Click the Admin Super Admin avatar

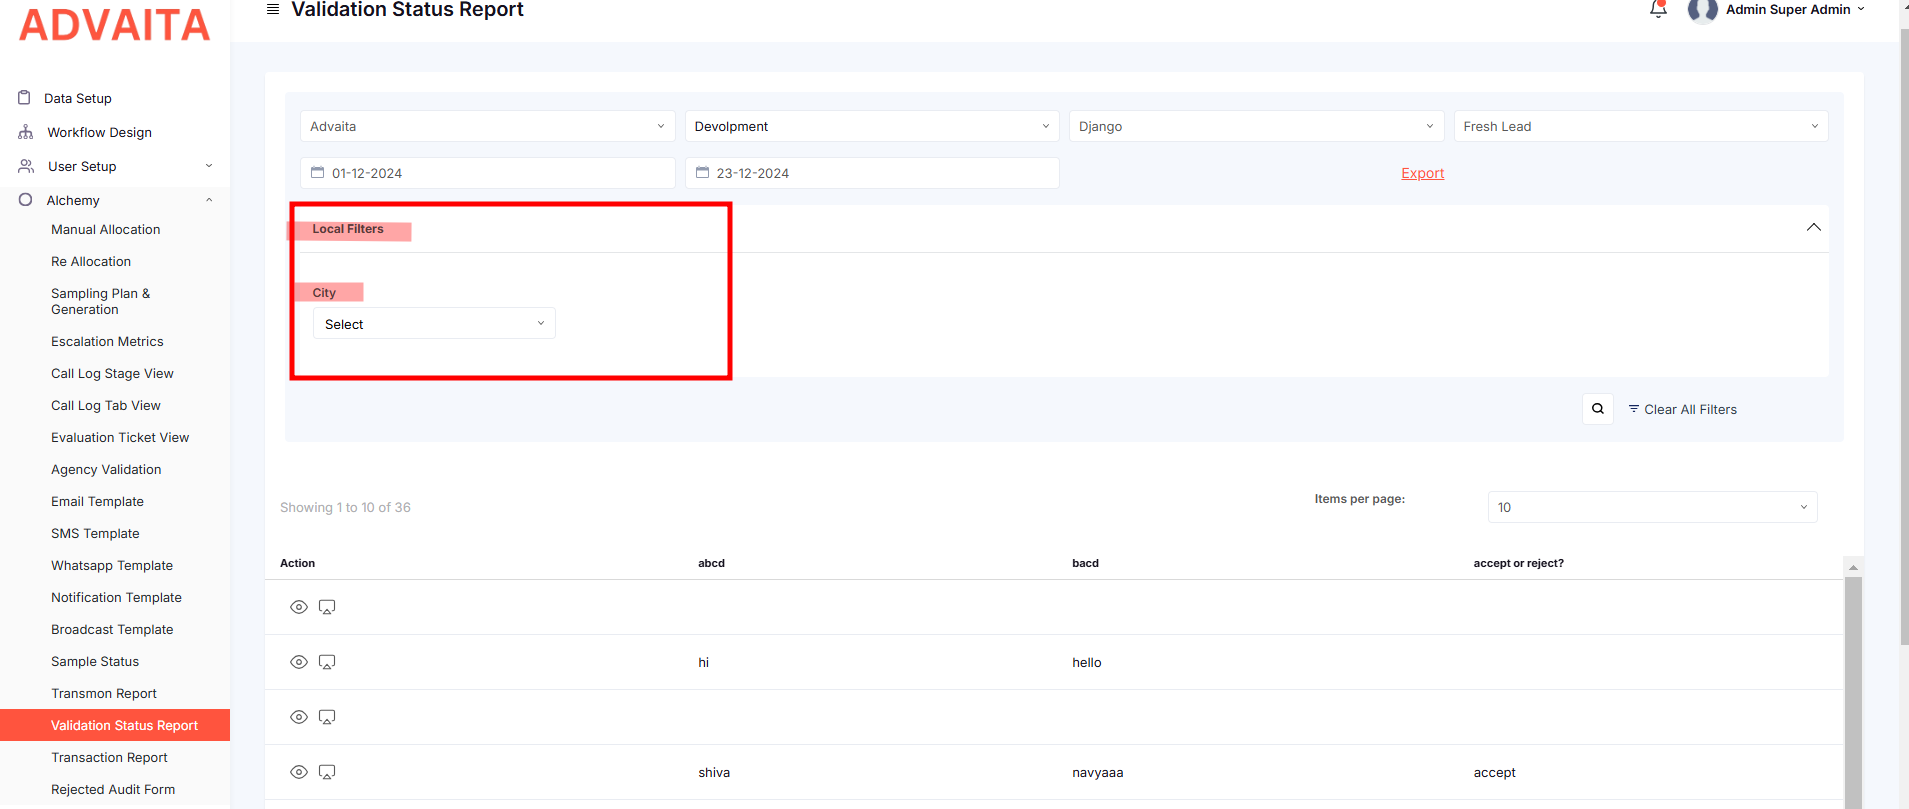coord(1701,11)
